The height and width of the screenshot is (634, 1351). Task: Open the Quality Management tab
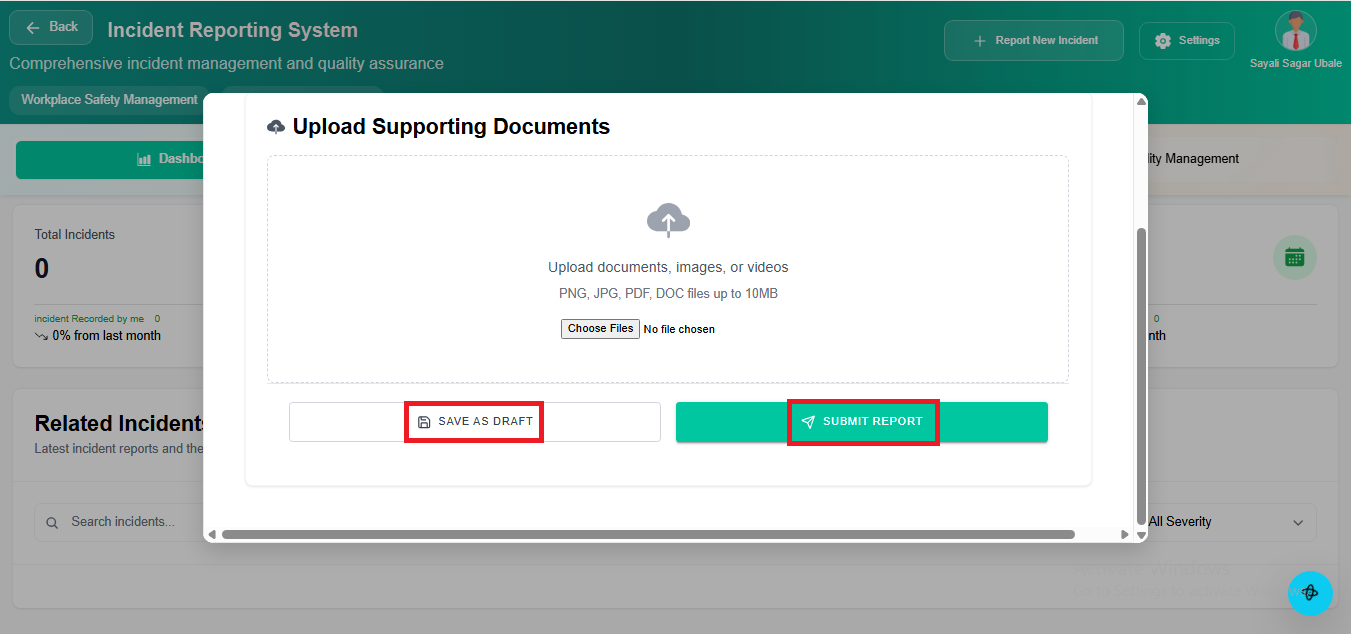tap(1195, 158)
